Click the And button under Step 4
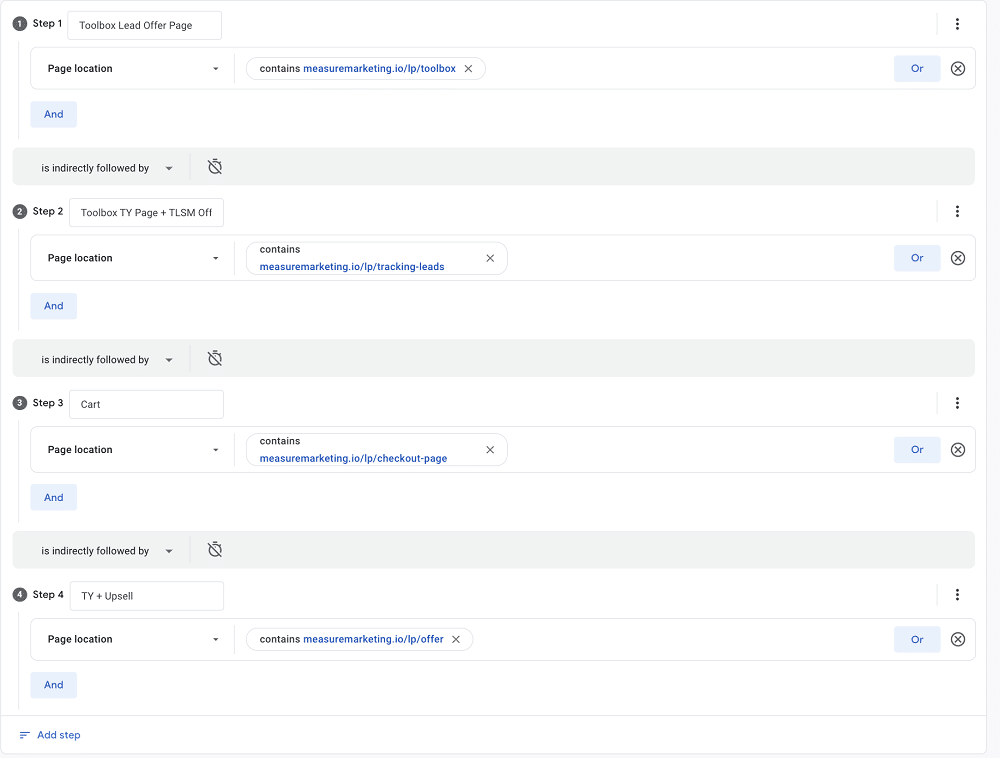The height and width of the screenshot is (758, 1000). click(53, 685)
